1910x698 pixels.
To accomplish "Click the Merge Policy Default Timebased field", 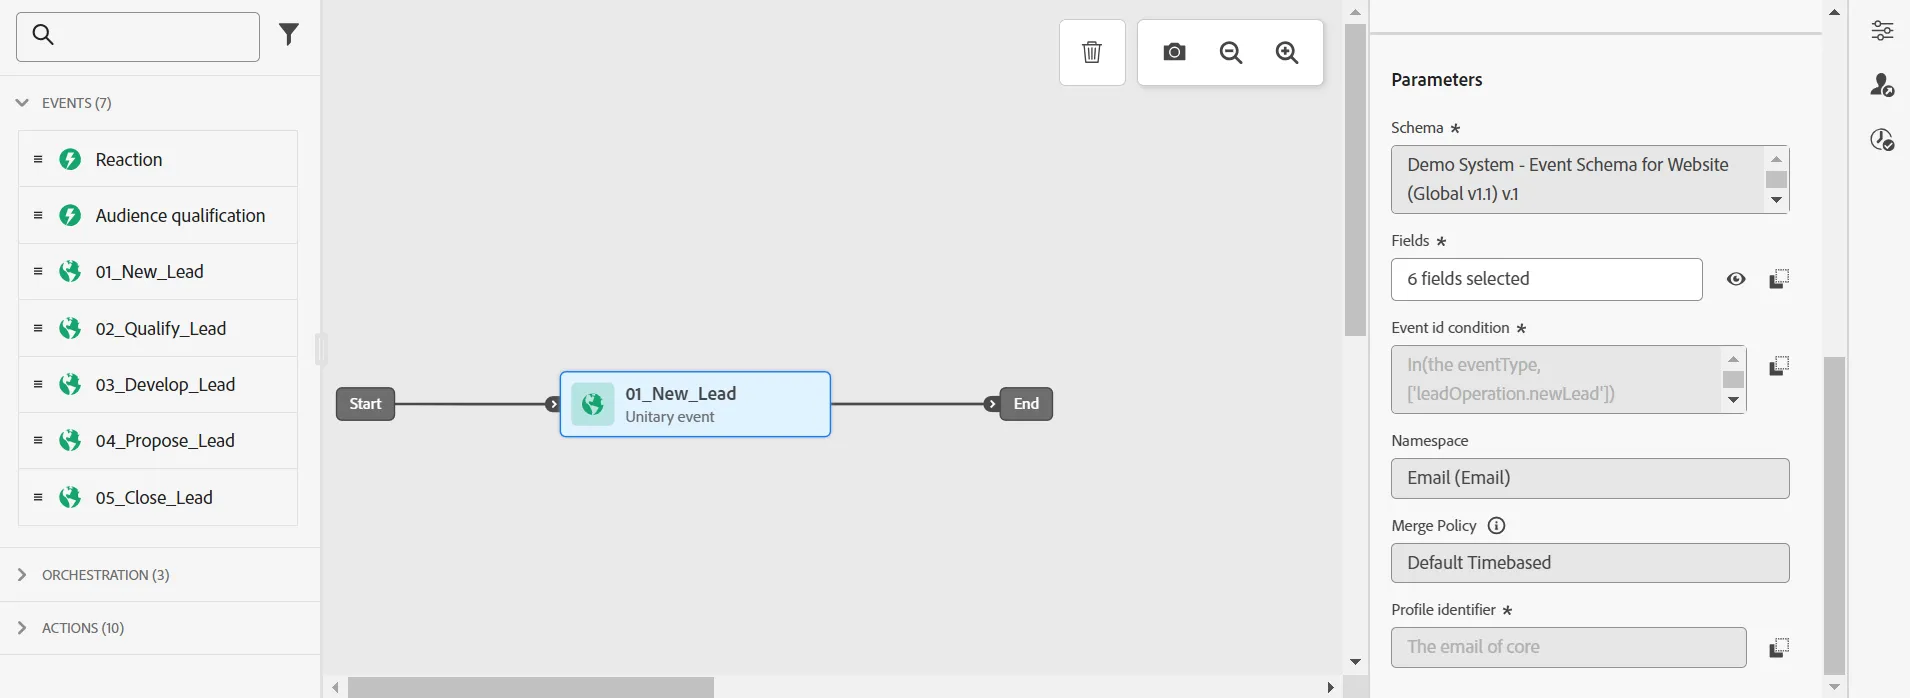I will (x=1590, y=563).
